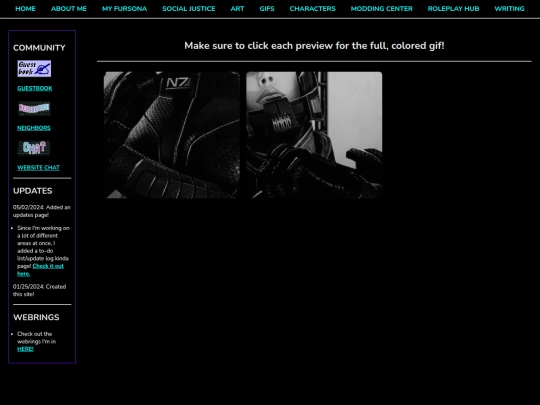The height and width of the screenshot is (405, 540).
Task: Open Characters page
Action: 312,9
